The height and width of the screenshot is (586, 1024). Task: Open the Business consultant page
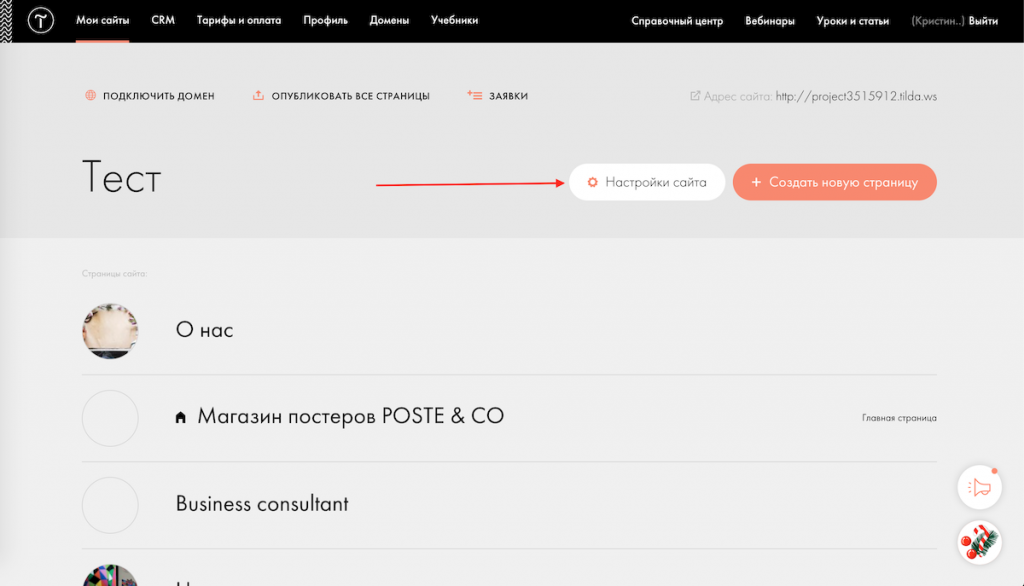pyautogui.click(x=262, y=504)
